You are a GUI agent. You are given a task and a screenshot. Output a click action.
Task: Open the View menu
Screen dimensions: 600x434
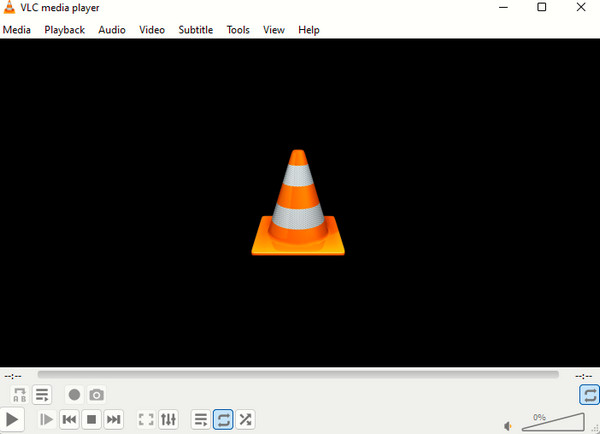pos(274,30)
